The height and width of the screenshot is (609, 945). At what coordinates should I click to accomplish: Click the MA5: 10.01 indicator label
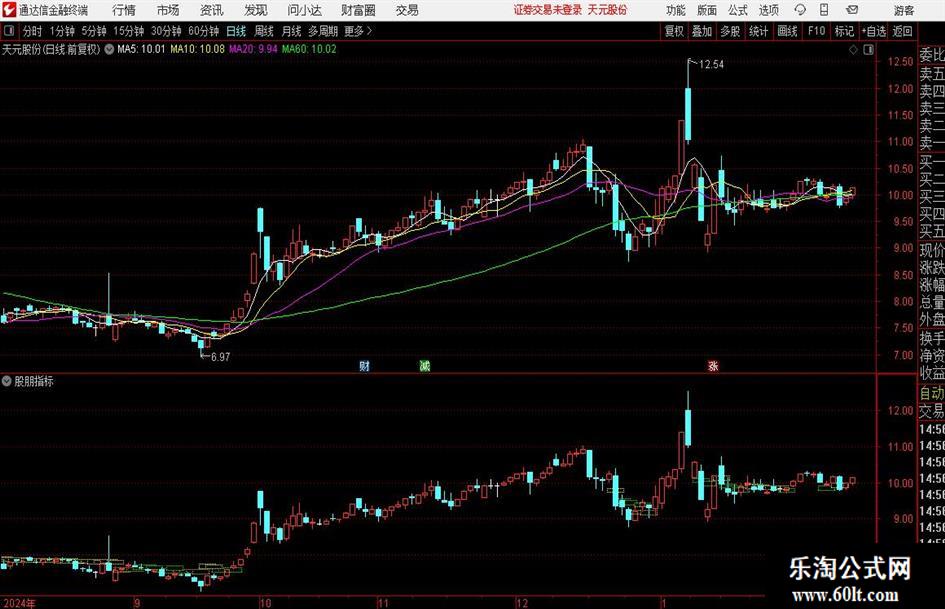pos(141,49)
